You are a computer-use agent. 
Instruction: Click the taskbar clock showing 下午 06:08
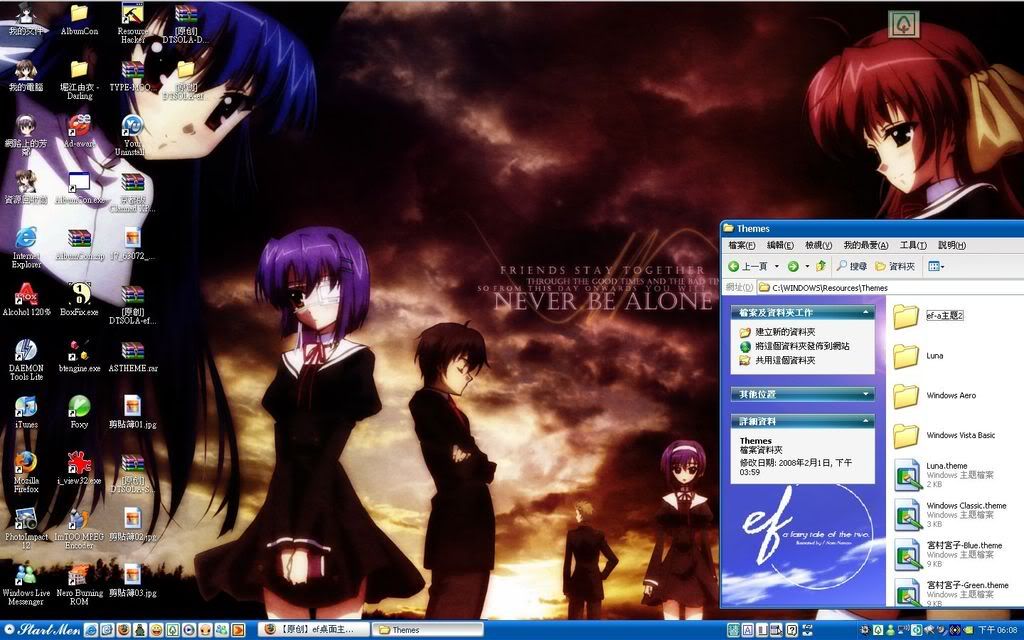pyautogui.click(x=998, y=630)
